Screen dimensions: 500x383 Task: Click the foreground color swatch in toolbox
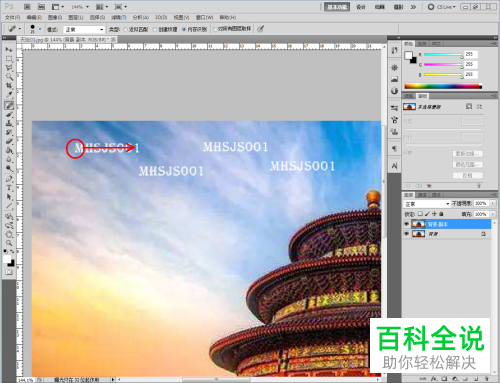[7, 260]
